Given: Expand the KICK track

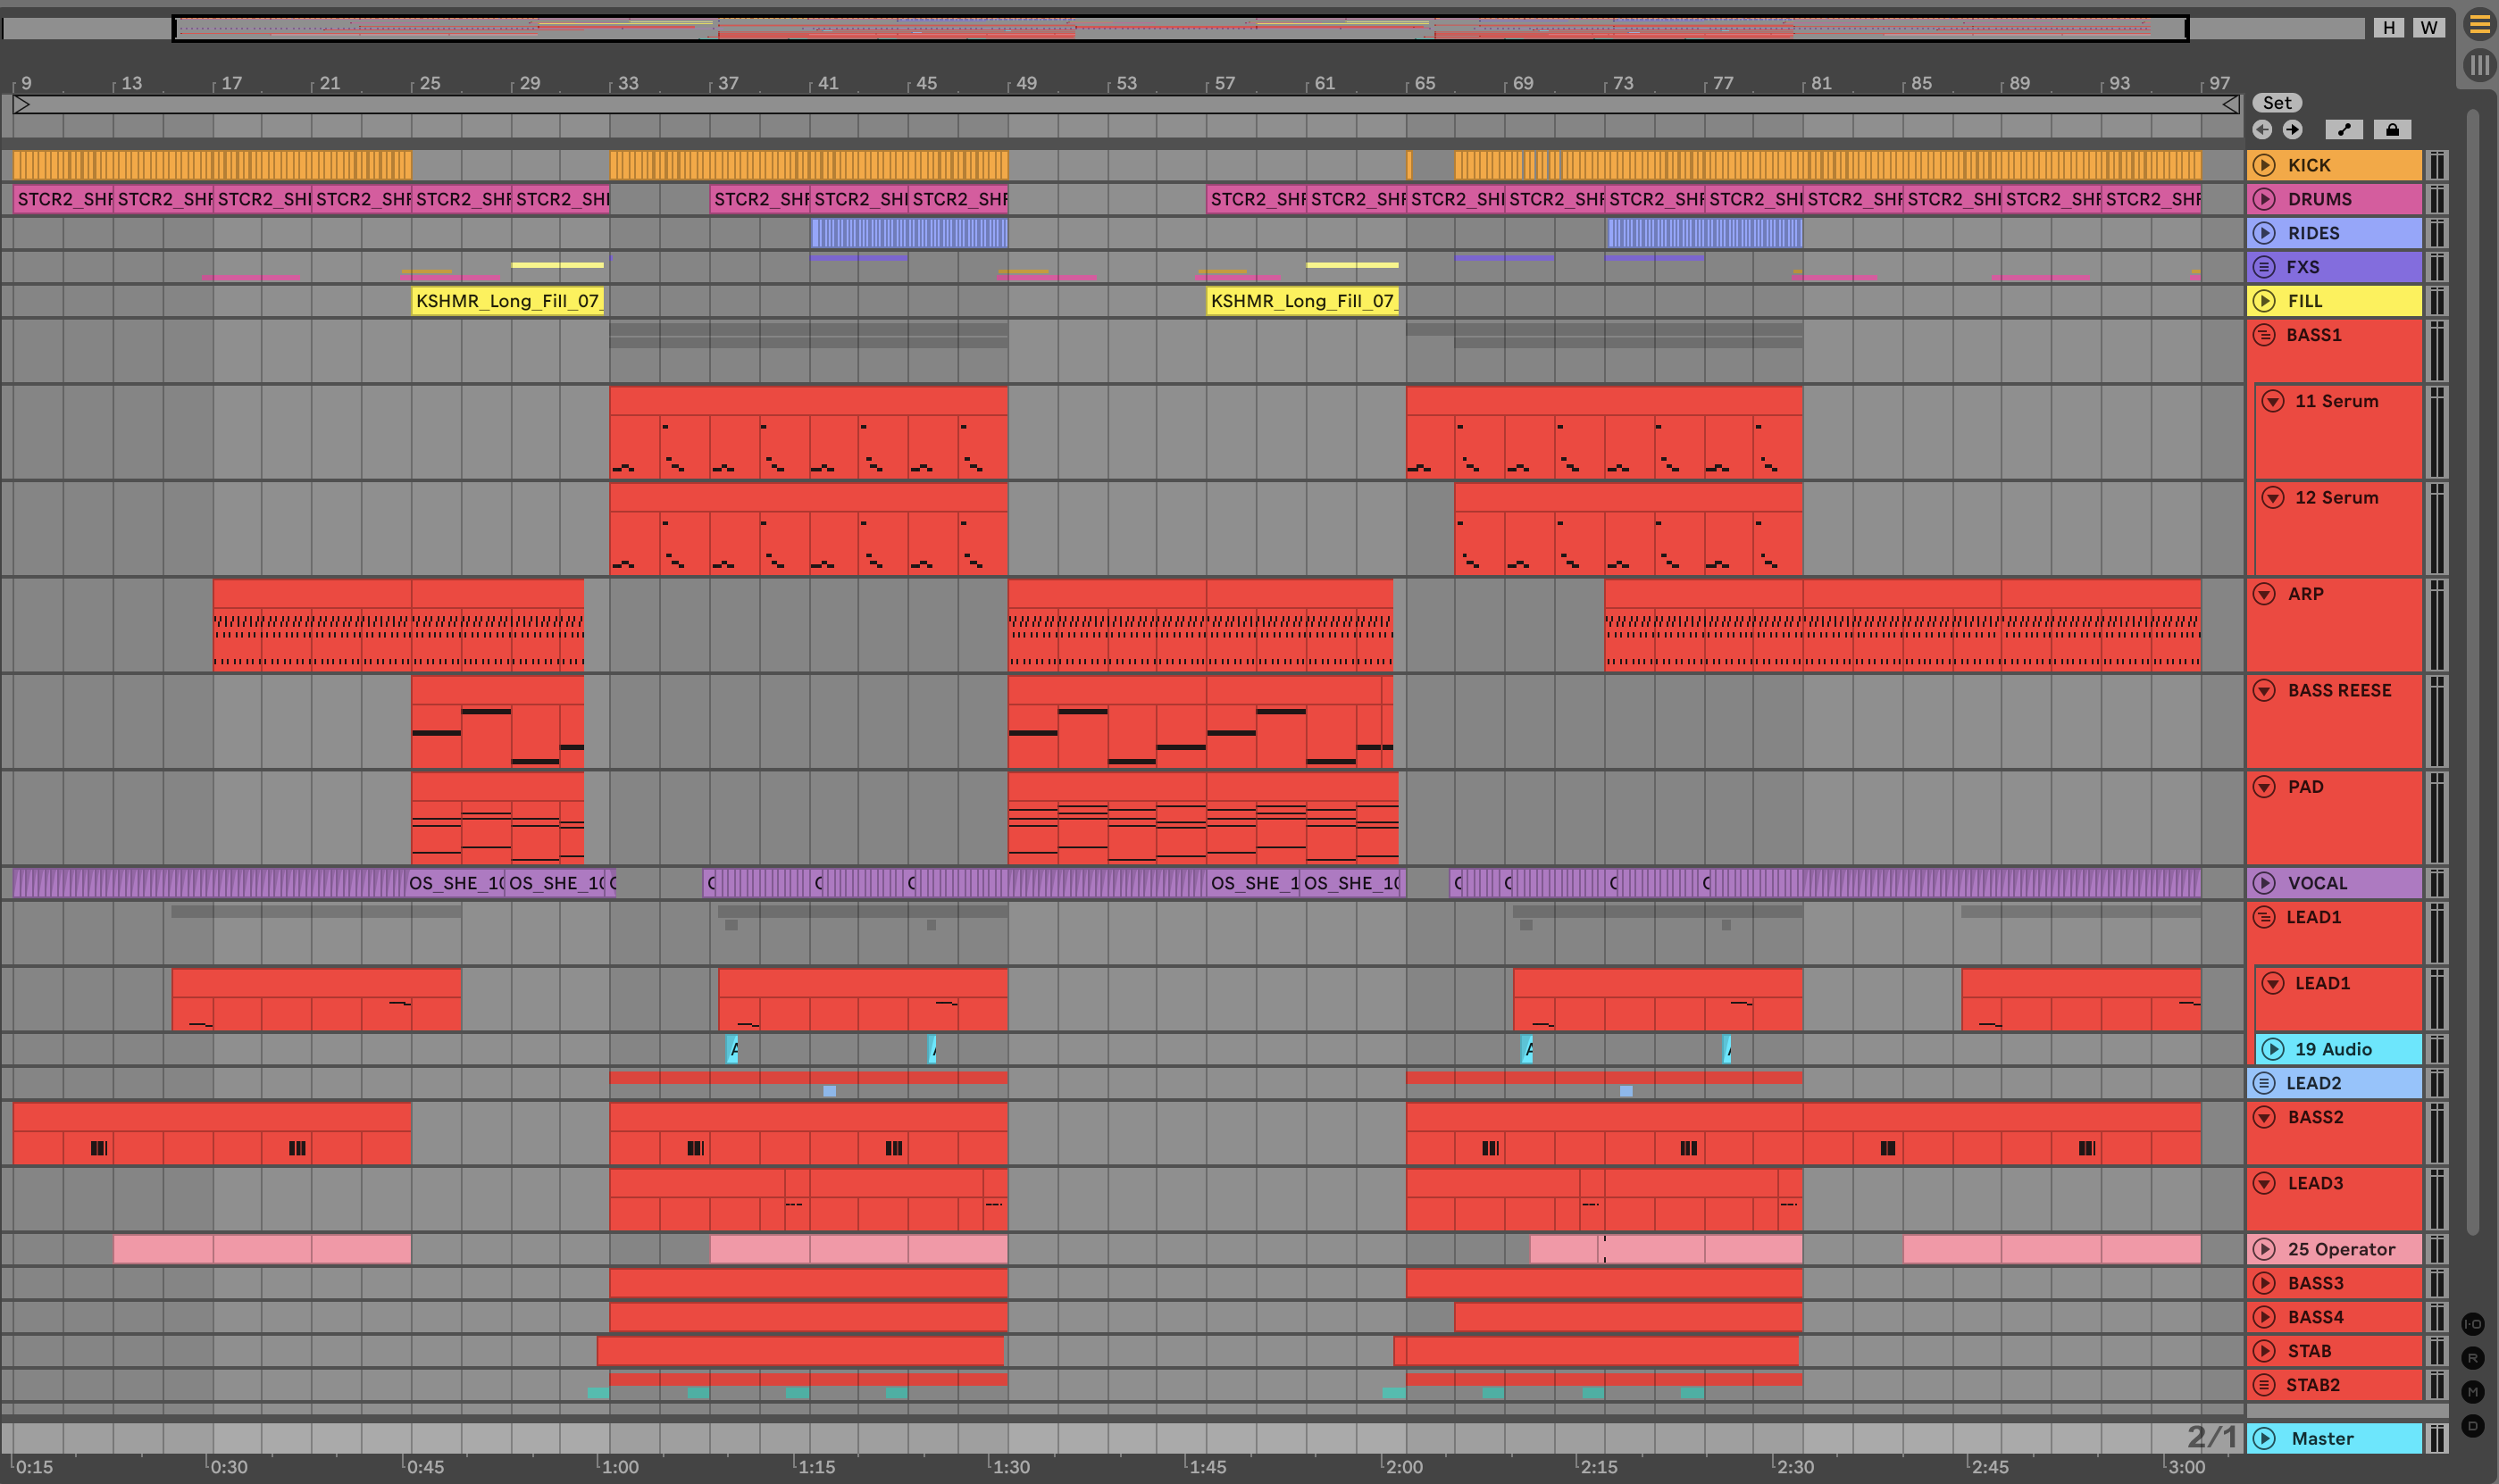Looking at the screenshot, I should pos(2264,165).
